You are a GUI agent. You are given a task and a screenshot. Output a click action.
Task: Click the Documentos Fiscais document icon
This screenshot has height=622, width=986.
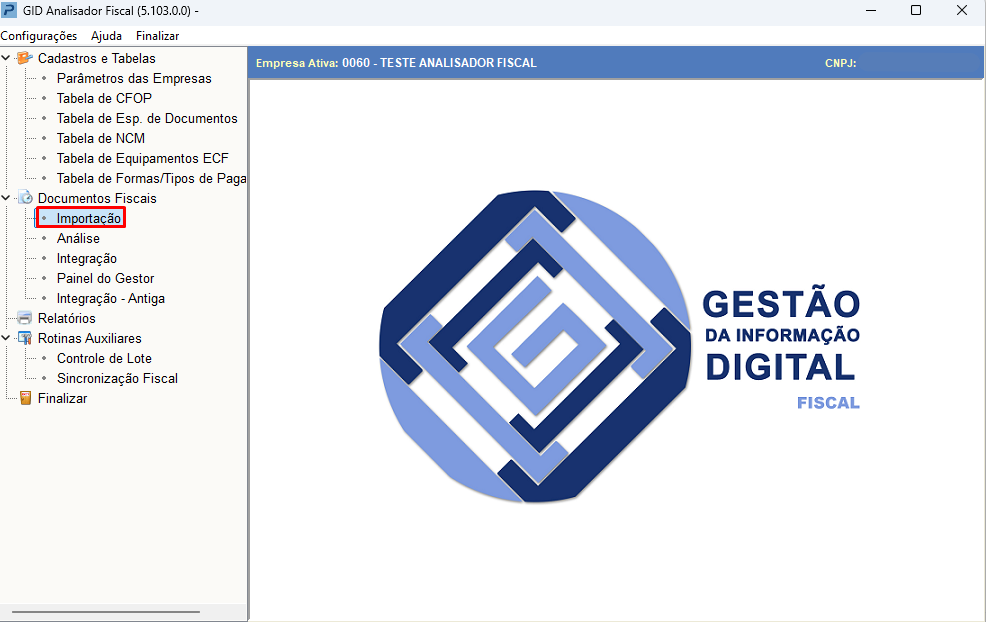click(25, 198)
